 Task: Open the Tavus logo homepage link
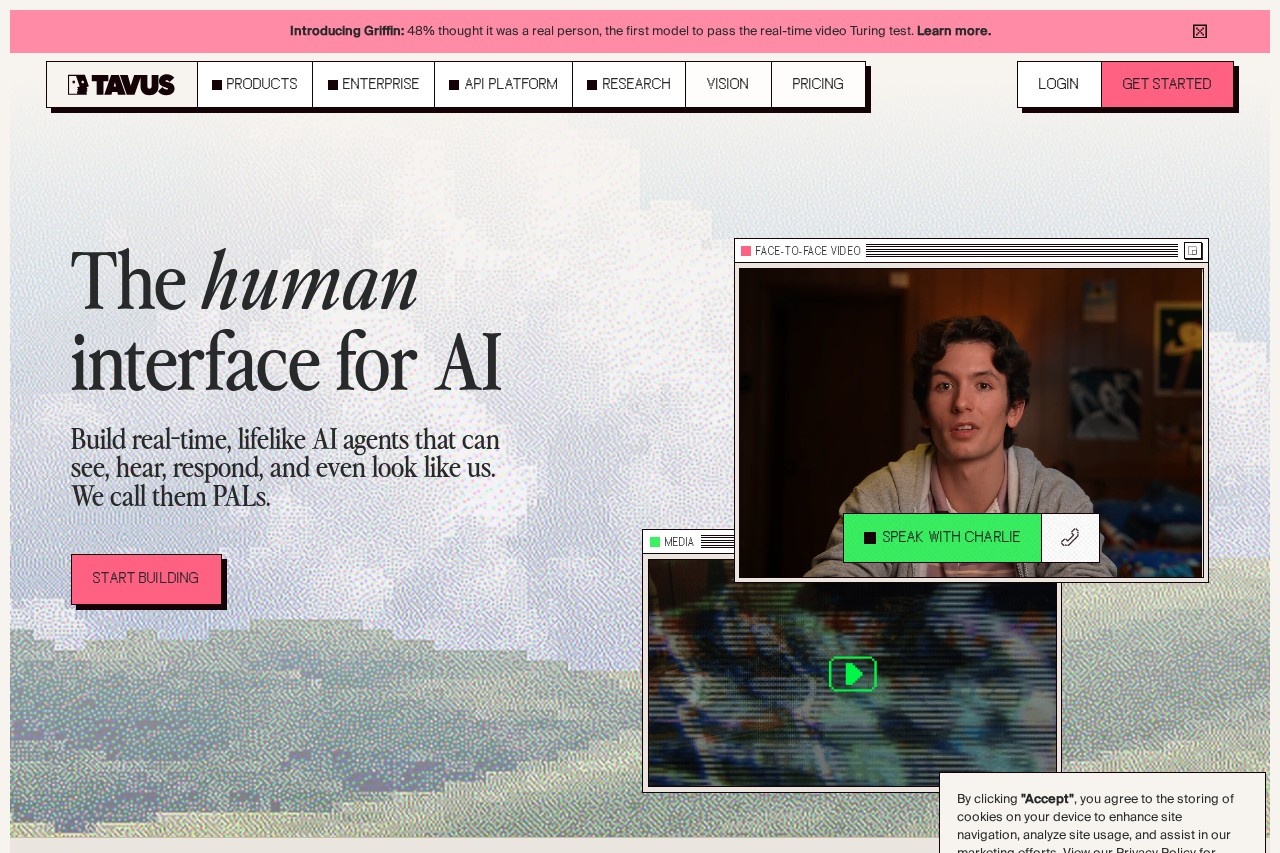pos(122,84)
